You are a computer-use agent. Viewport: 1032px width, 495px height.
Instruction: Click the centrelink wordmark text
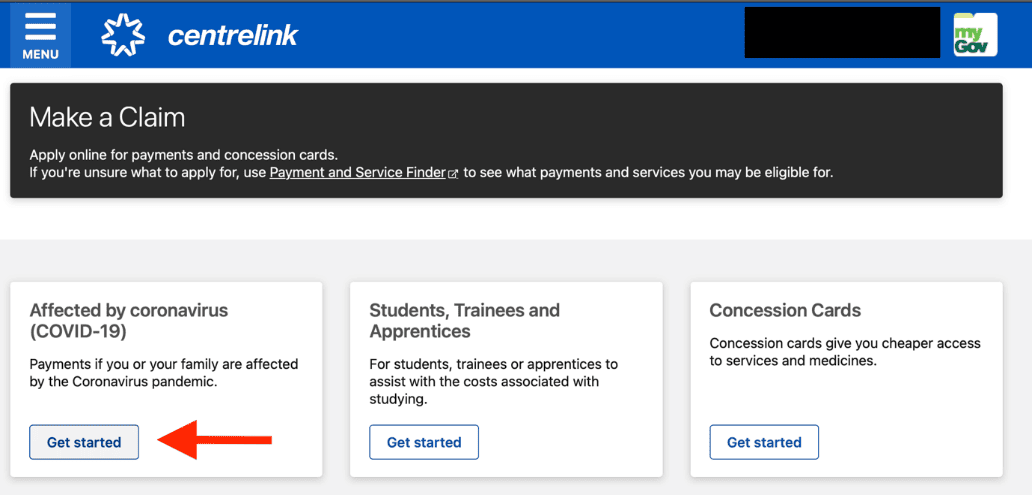233,36
